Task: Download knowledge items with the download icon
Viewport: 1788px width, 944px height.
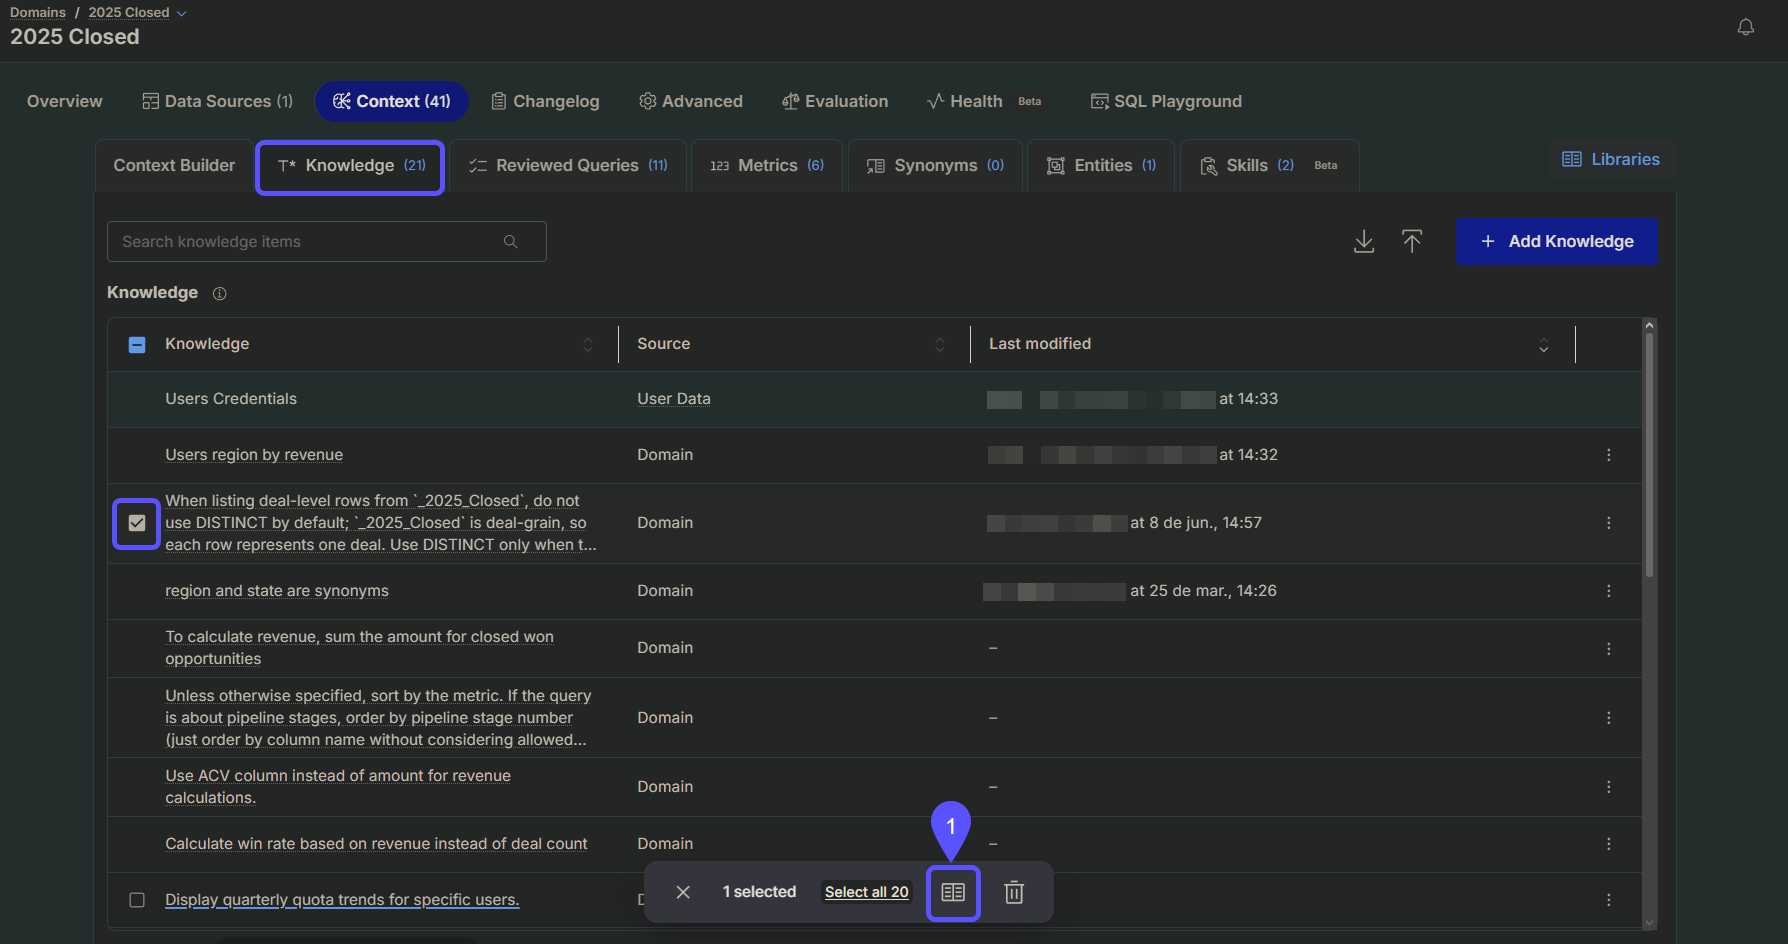Action: pos(1364,242)
